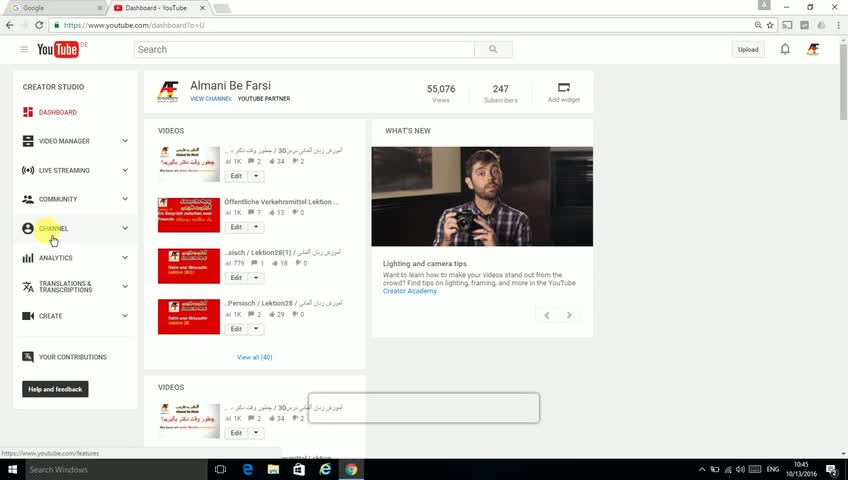Open the Creator Academy link
The height and width of the screenshot is (480, 848).
pos(409,291)
